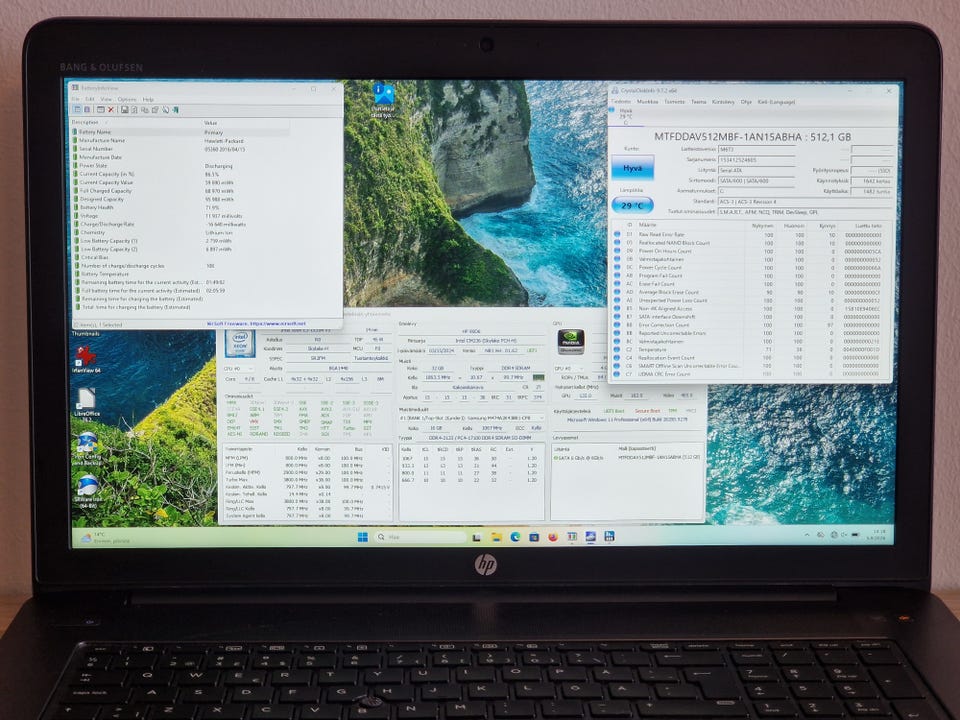Select Number of charge/discharge cycles row
This screenshot has width=960, height=720.
(181, 266)
